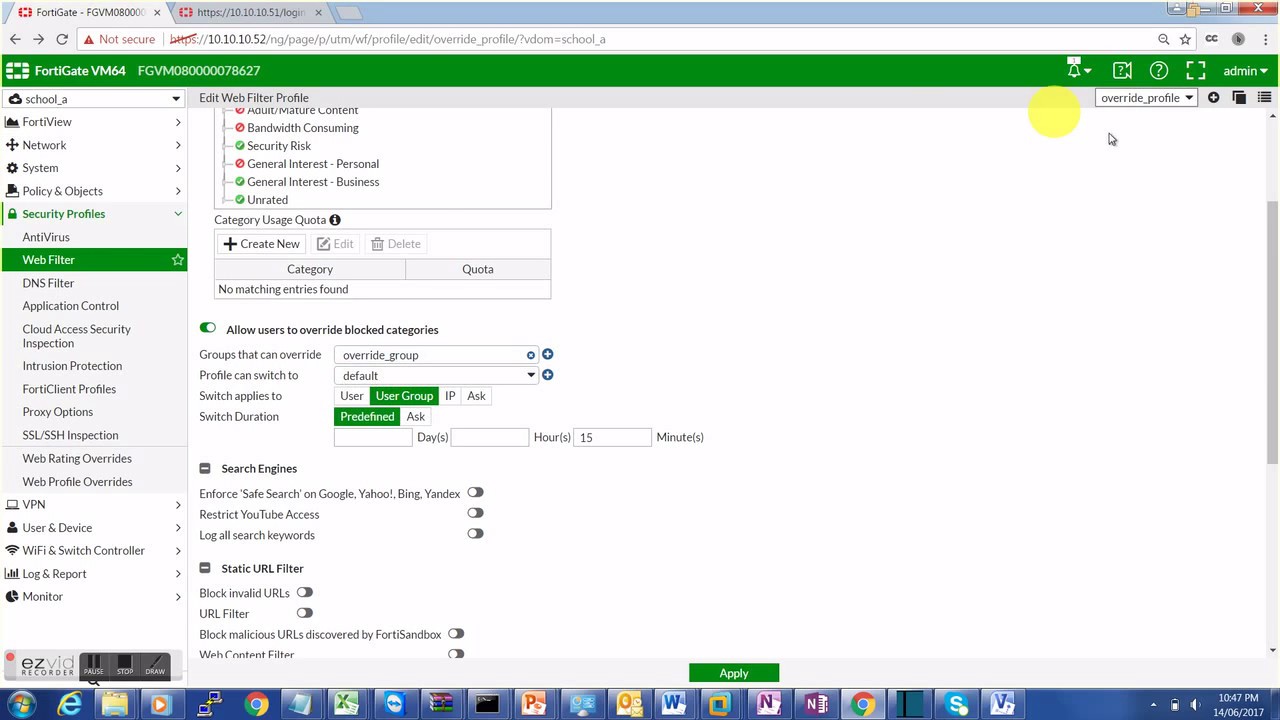Screen dimensions: 1280x720
Task: Open Intrusion Protection in sidebar
Action: coord(72,366)
